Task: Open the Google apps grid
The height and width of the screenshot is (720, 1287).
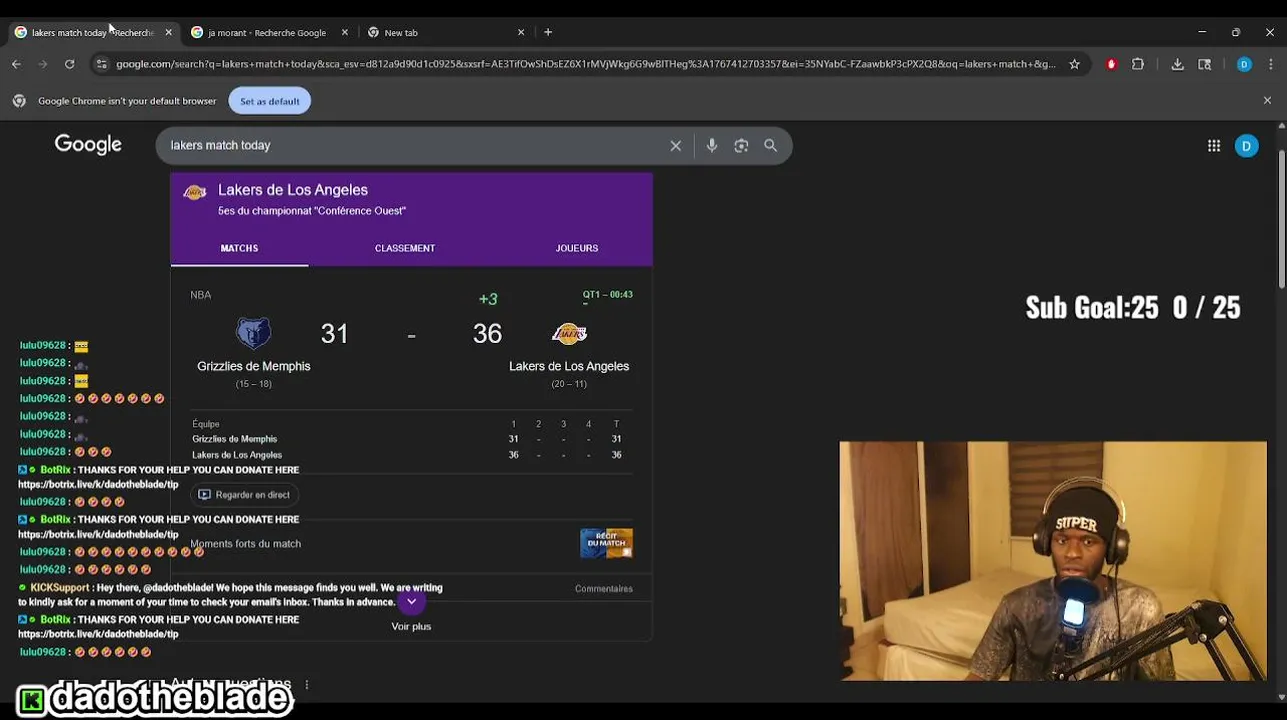Action: [x=1214, y=146]
